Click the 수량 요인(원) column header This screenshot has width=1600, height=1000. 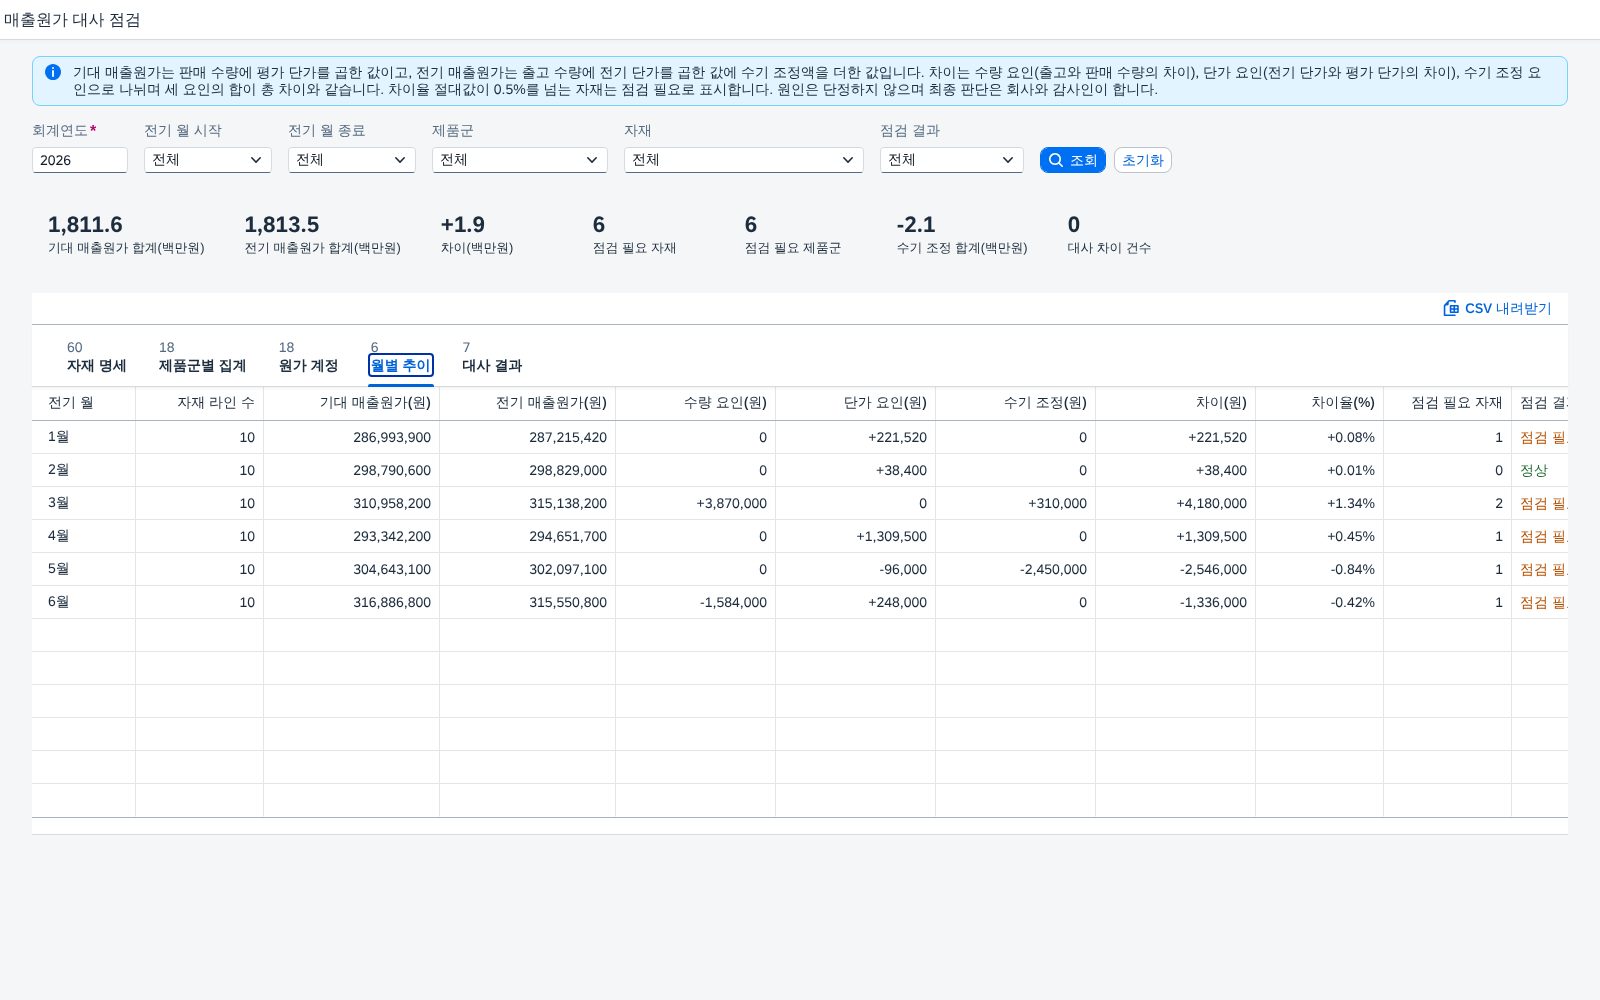coord(696,403)
